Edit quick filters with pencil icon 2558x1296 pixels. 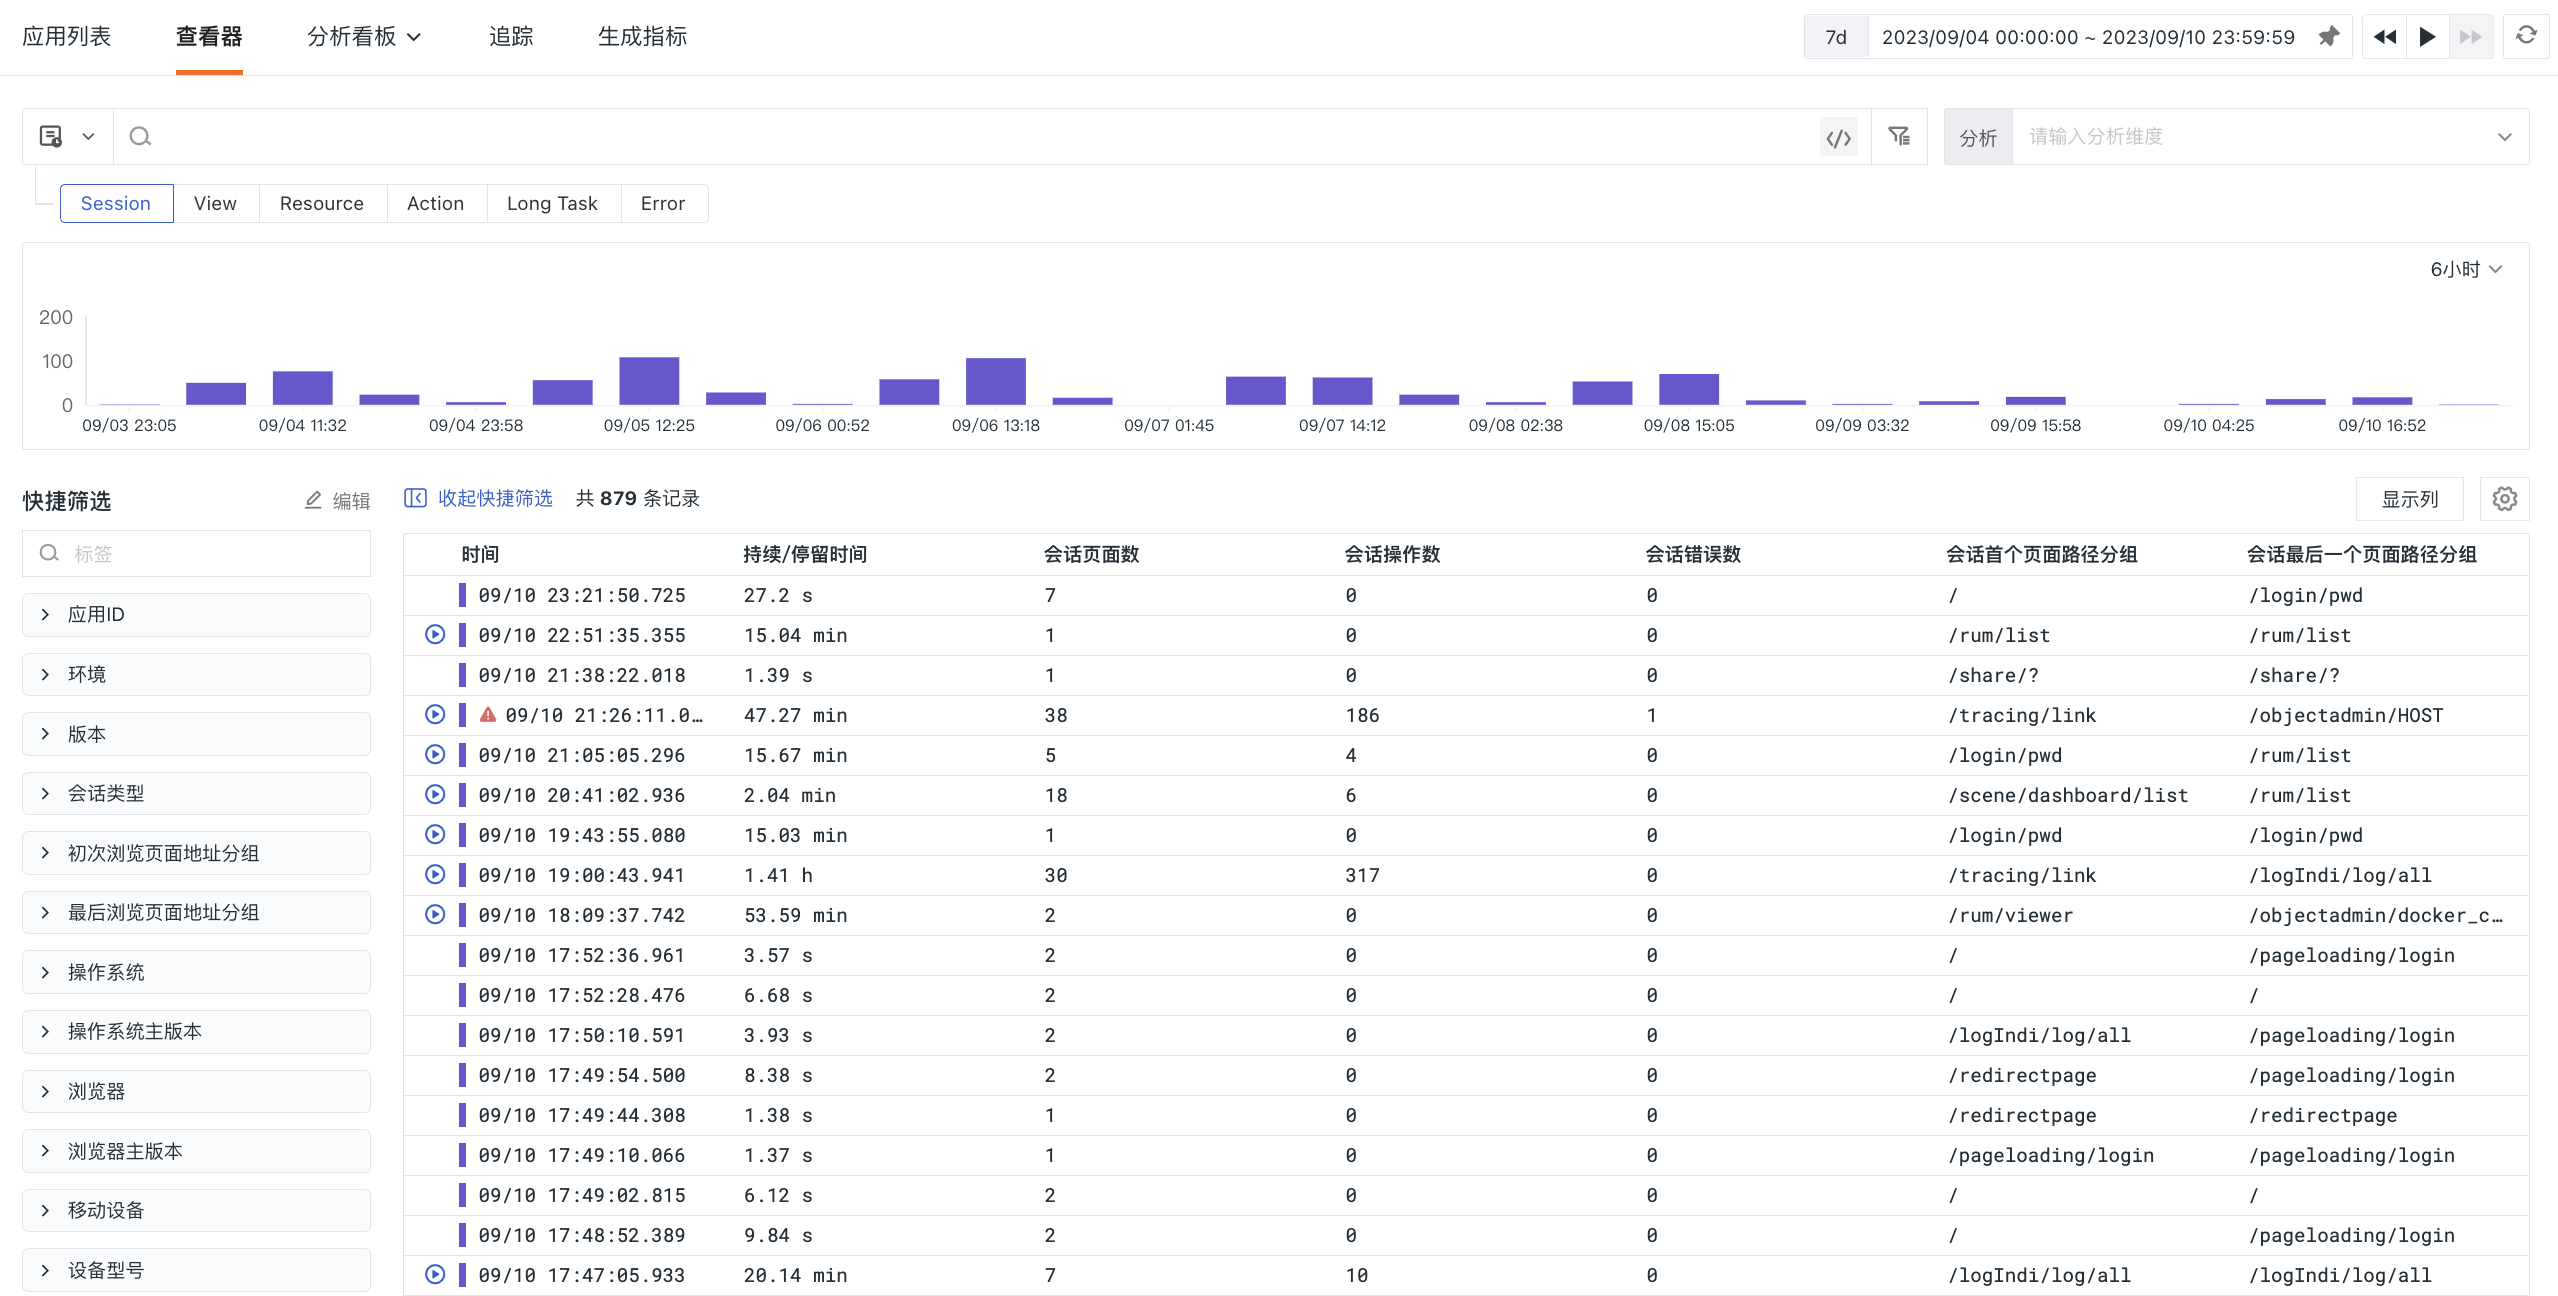[x=337, y=500]
